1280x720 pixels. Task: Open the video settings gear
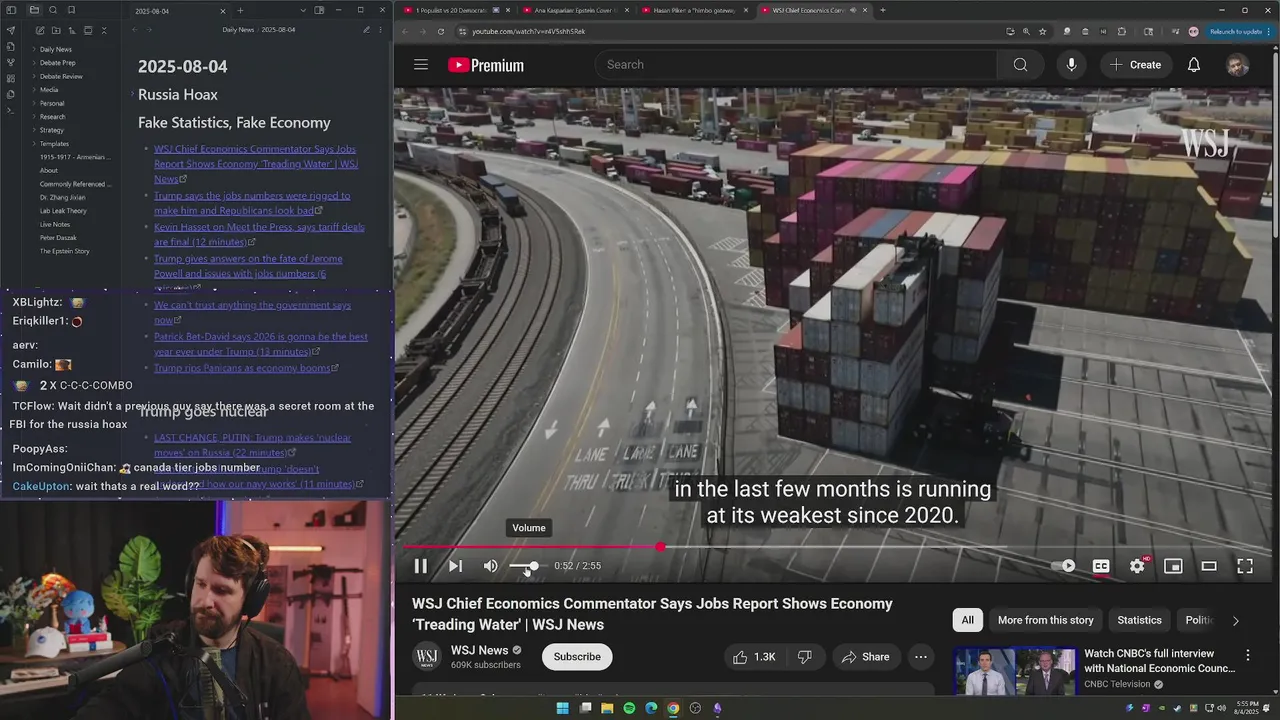(1137, 566)
